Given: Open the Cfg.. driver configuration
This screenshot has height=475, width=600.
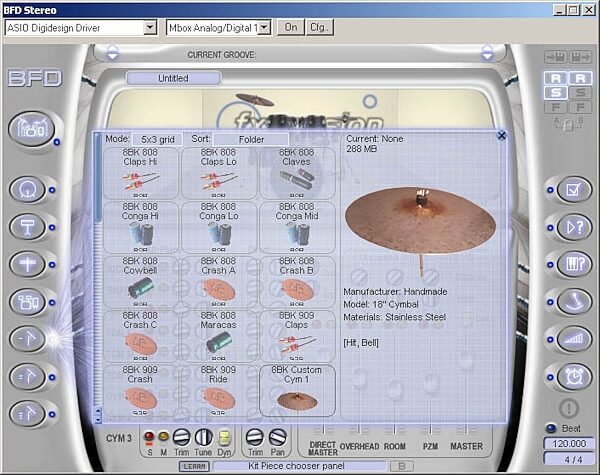Looking at the screenshot, I should 320,28.
